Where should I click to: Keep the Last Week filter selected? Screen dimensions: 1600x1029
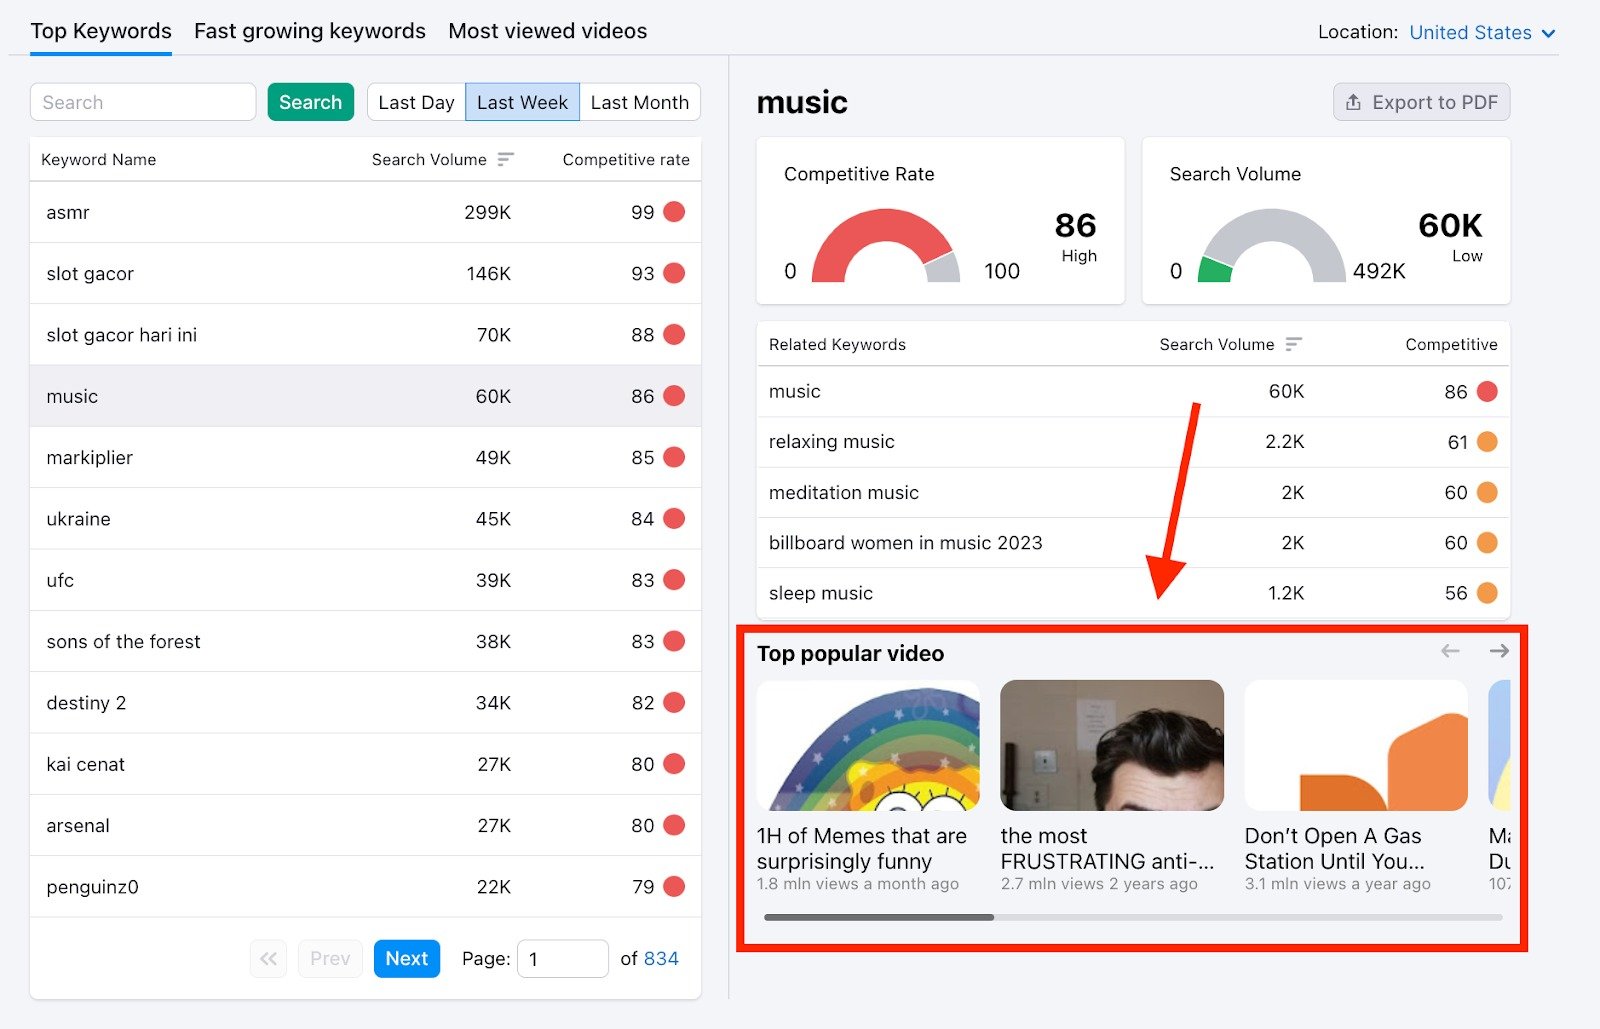pos(522,101)
